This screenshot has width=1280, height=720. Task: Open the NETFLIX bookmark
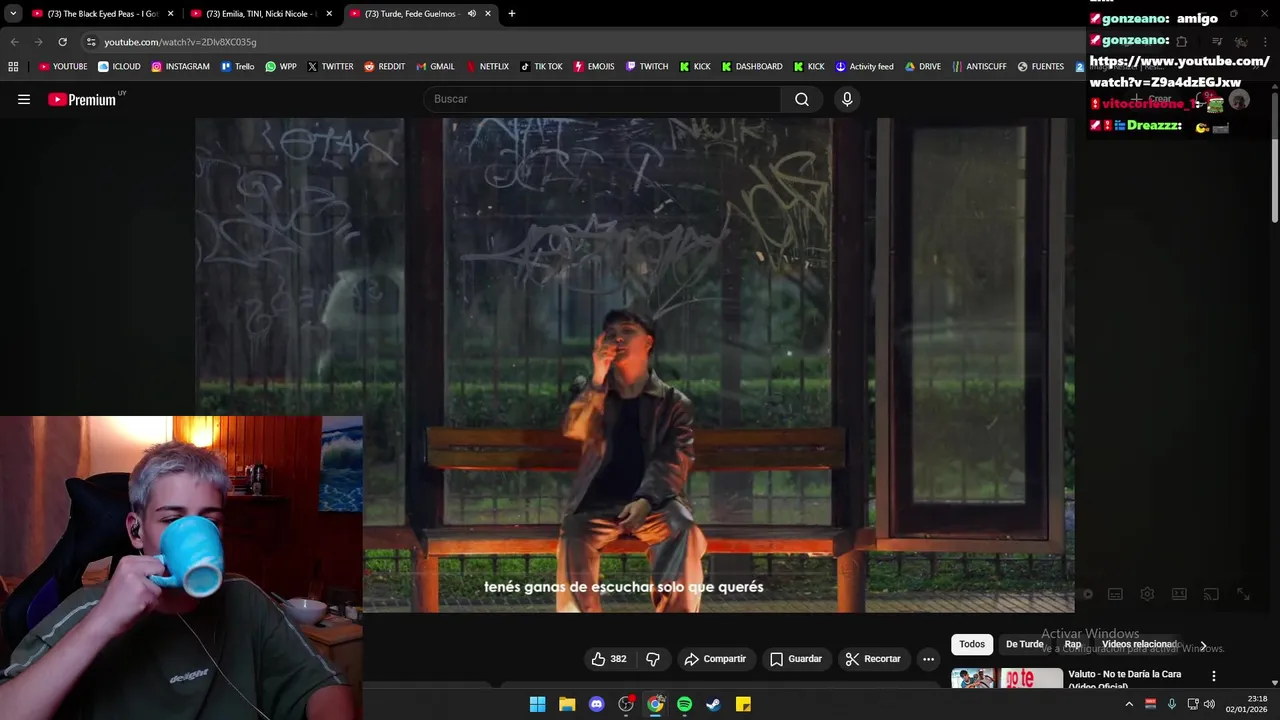tap(487, 67)
